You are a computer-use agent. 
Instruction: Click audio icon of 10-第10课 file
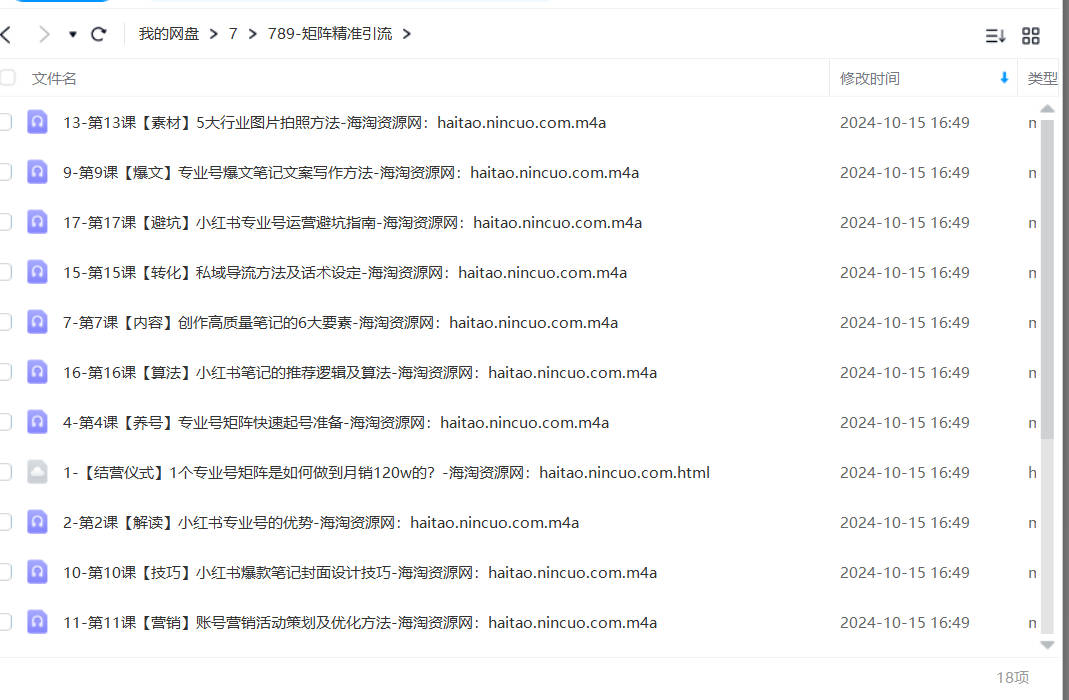click(x=37, y=572)
